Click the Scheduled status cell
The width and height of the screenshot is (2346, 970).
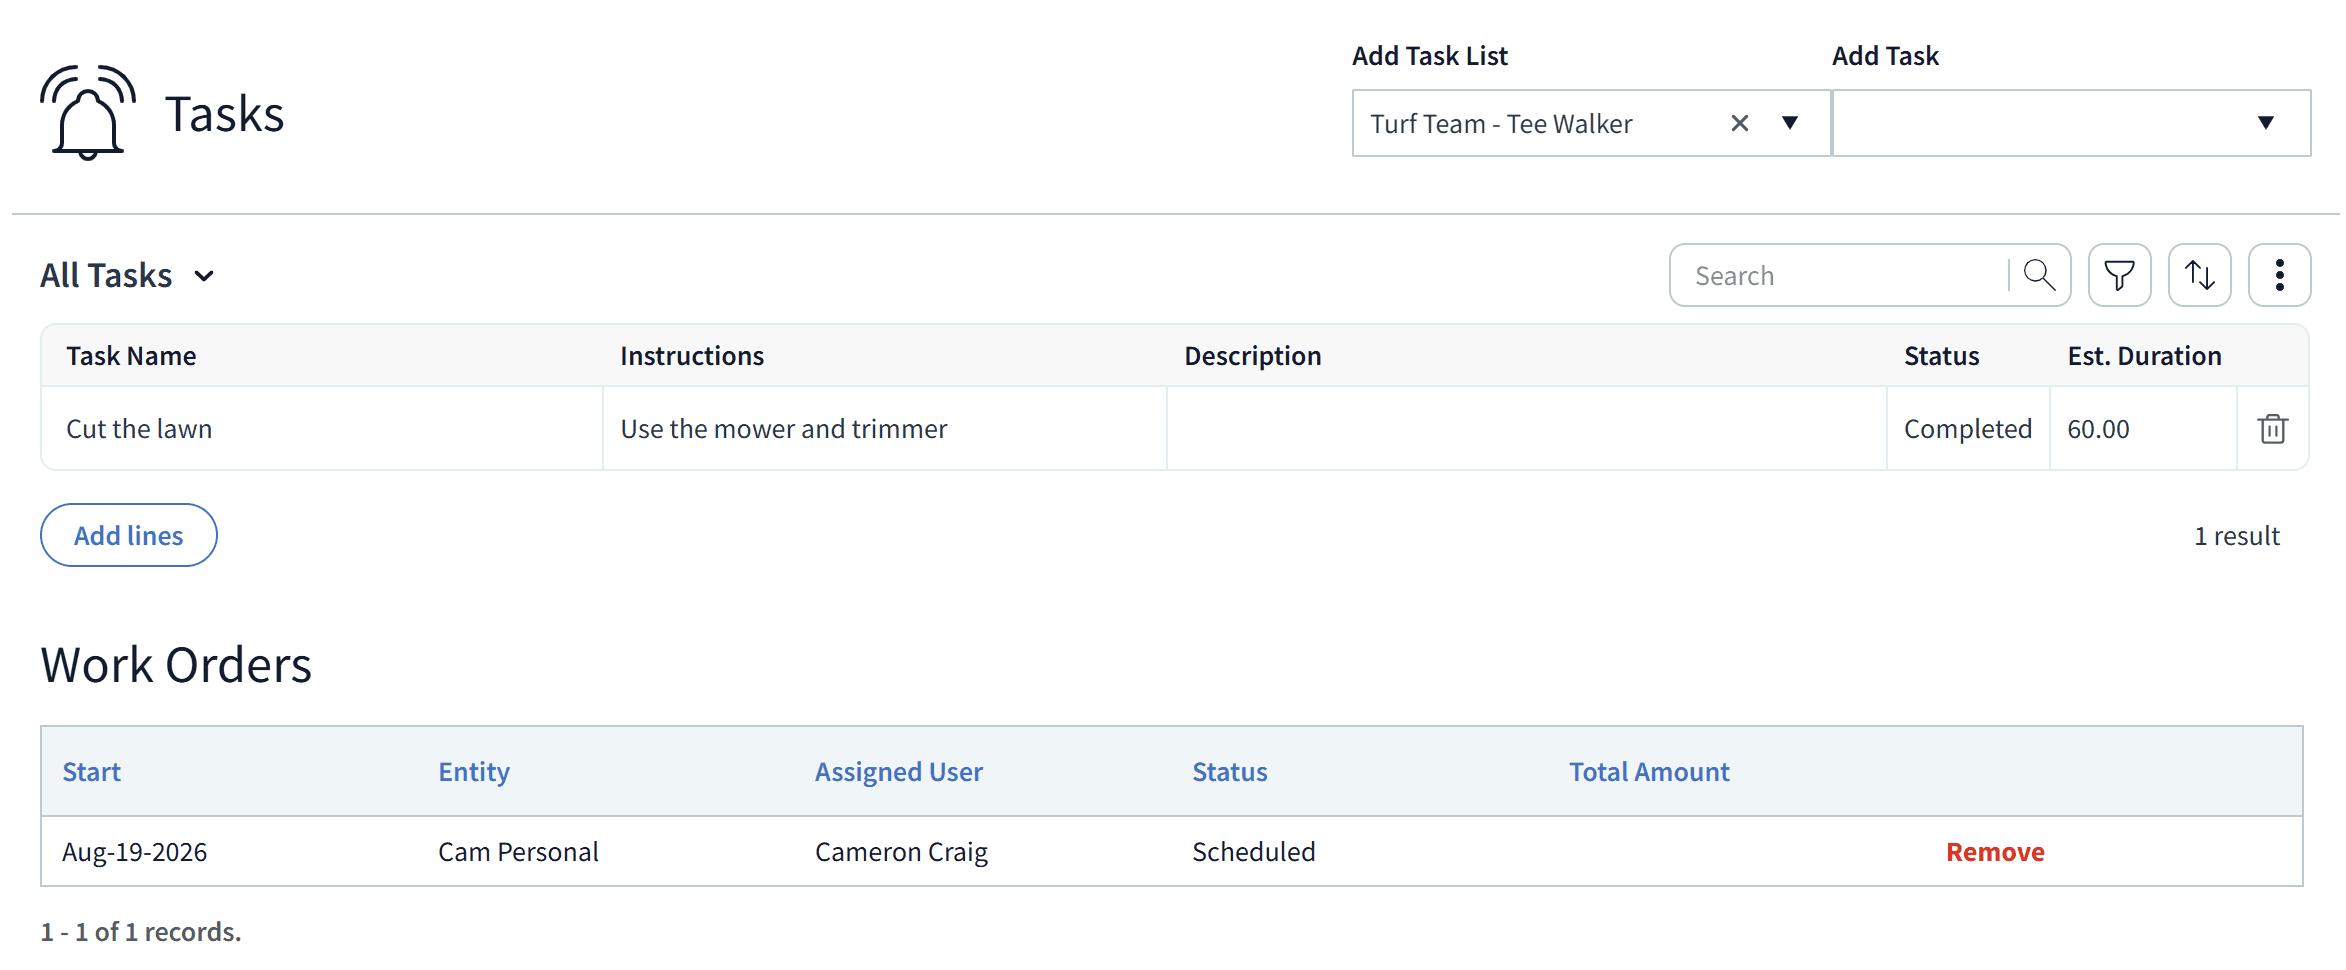coord(1254,852)
